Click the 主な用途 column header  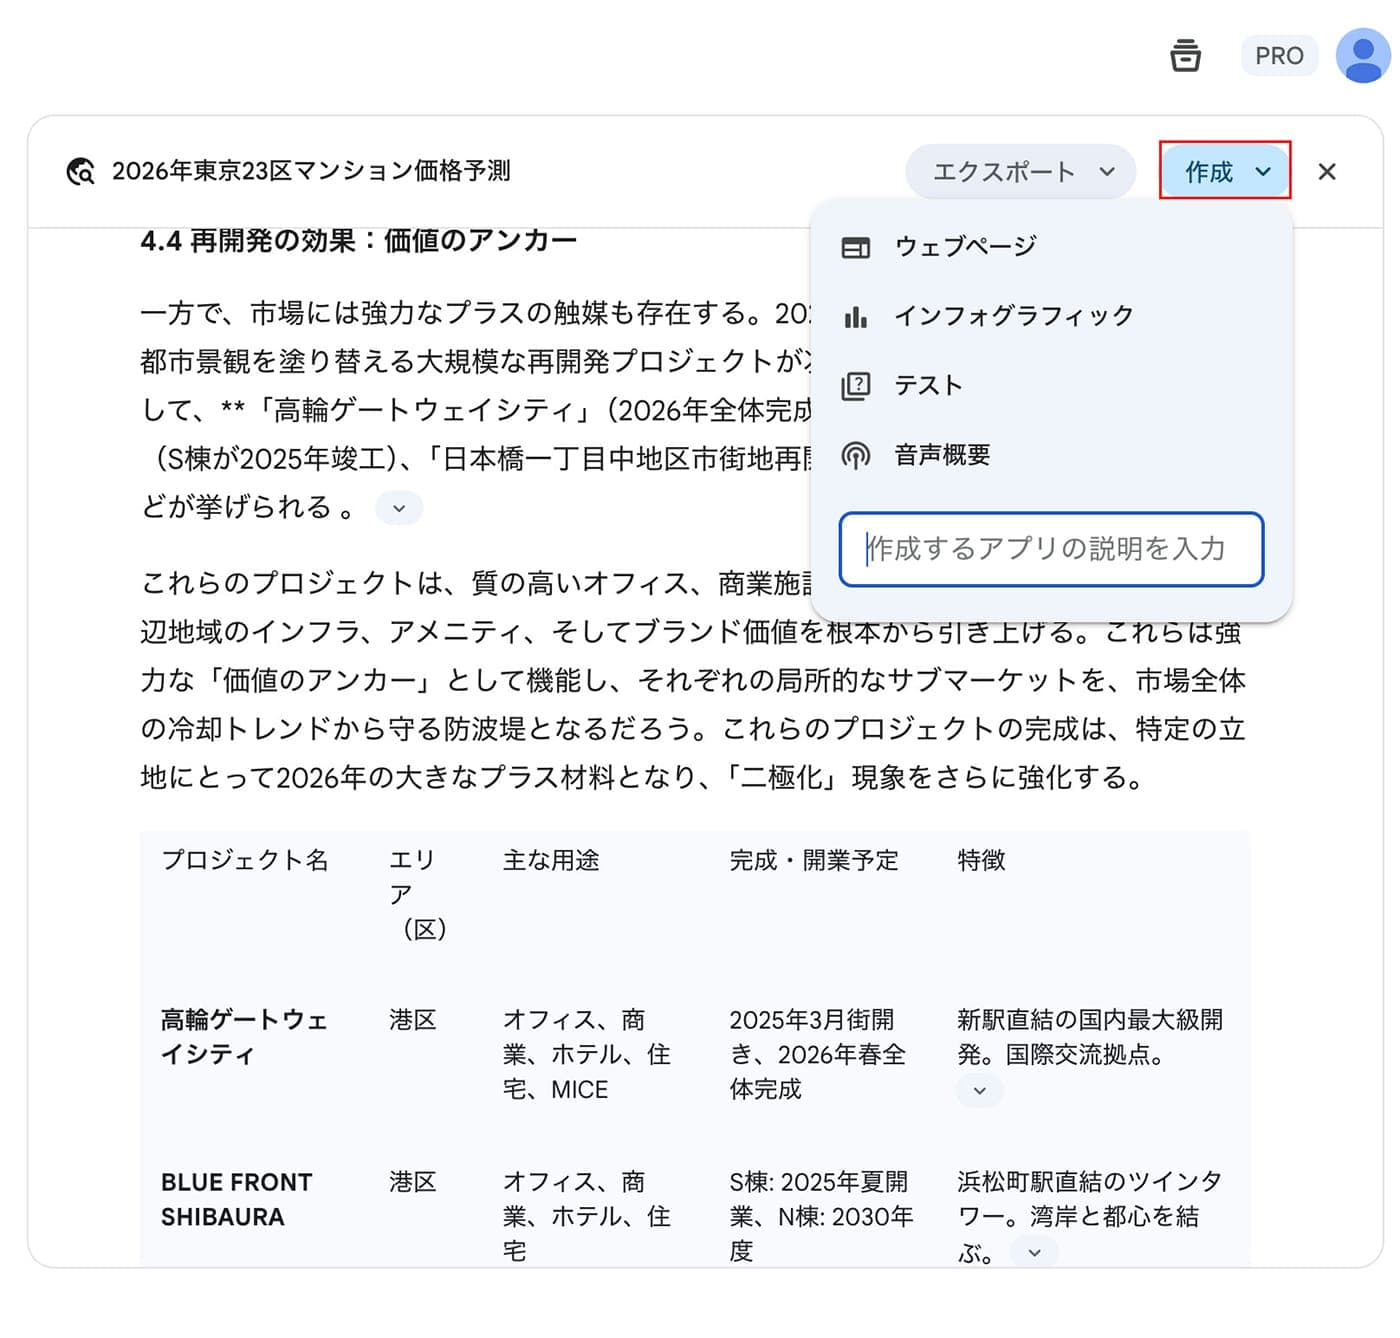551,860
